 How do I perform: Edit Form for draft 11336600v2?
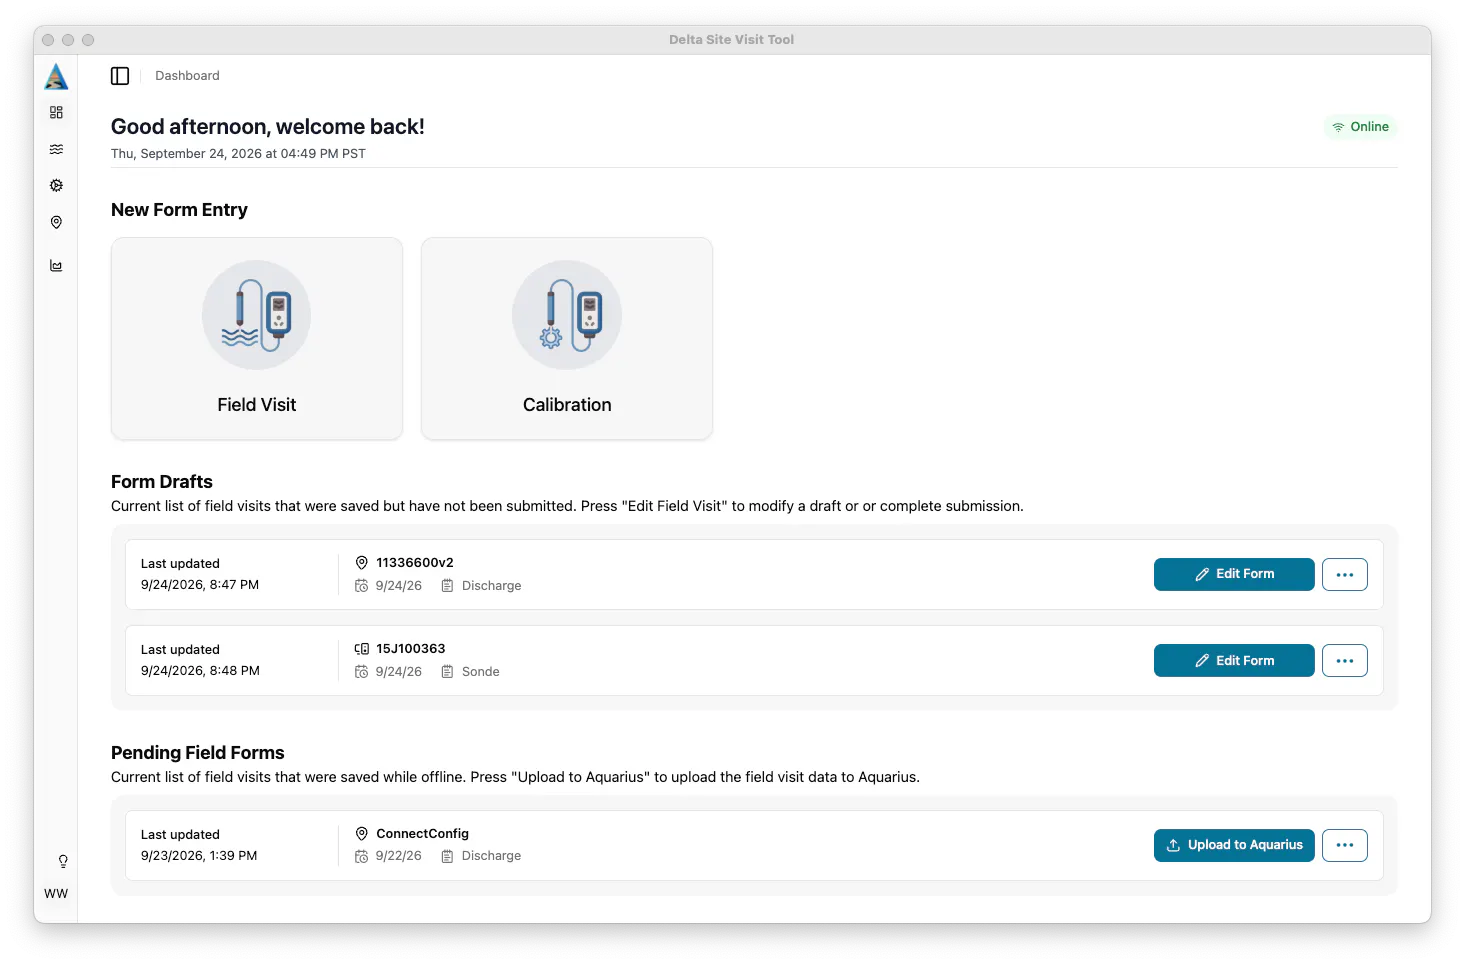[1234, 574]
